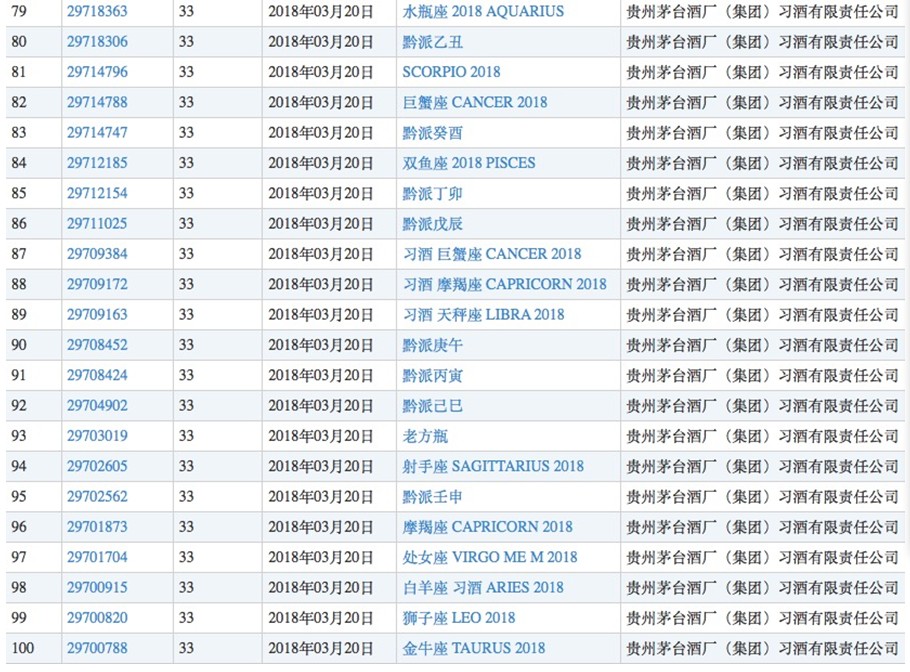Open registration number 29704902
Viewport: 910px width, 672px height.
[x=97, y=405]
